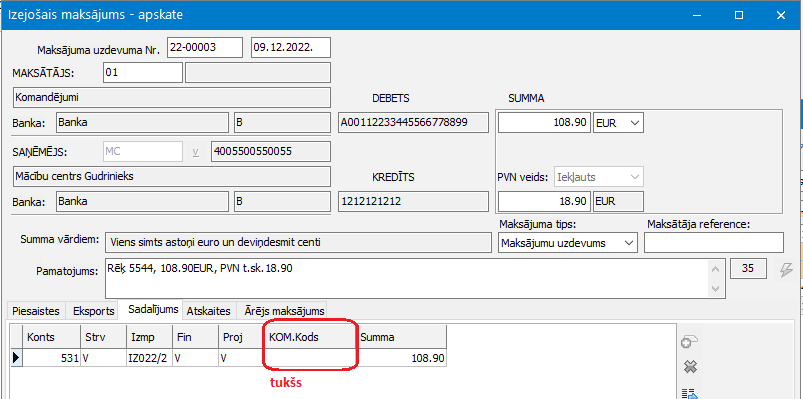Click the delete row X icon
803x399 pixels.
pyautogui.click(x=690, y=367)
